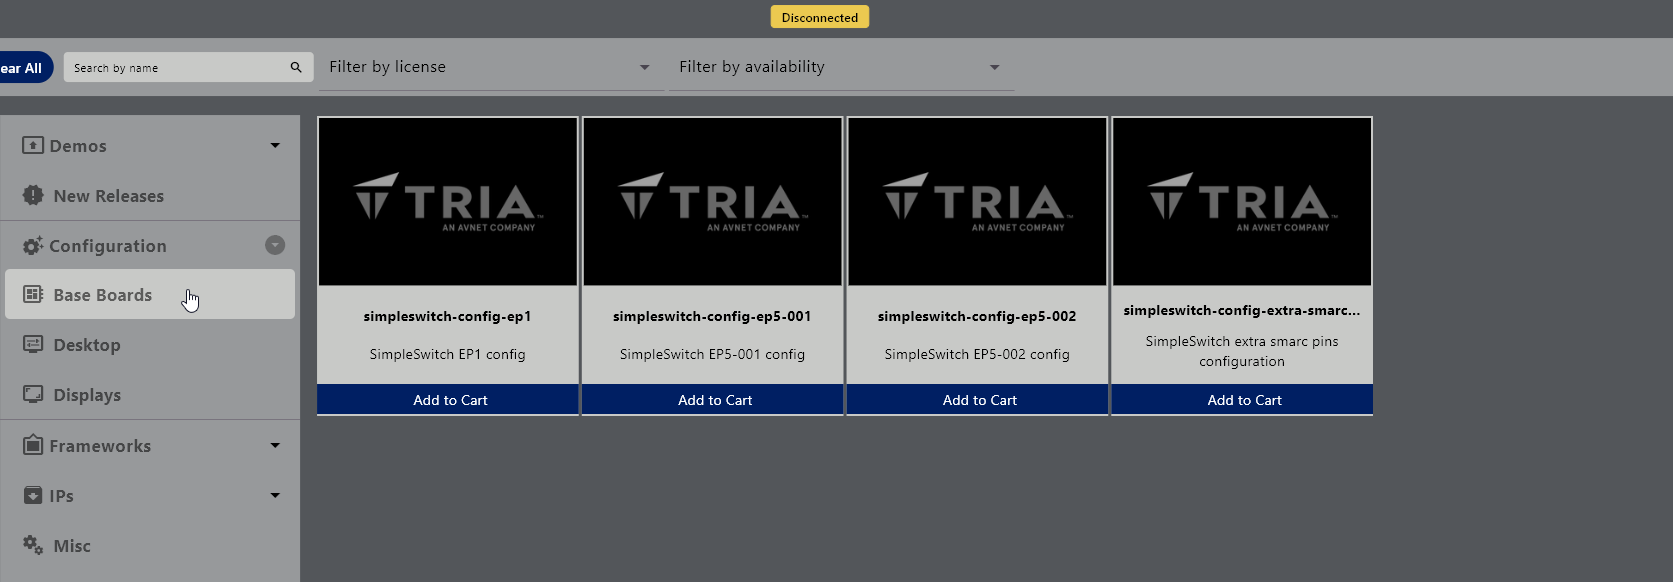Image resolution: width=1673 pixels, height=582 pixels.
Task: Click the simpleswitch-config-ep1 title
Action: [448, 316]
